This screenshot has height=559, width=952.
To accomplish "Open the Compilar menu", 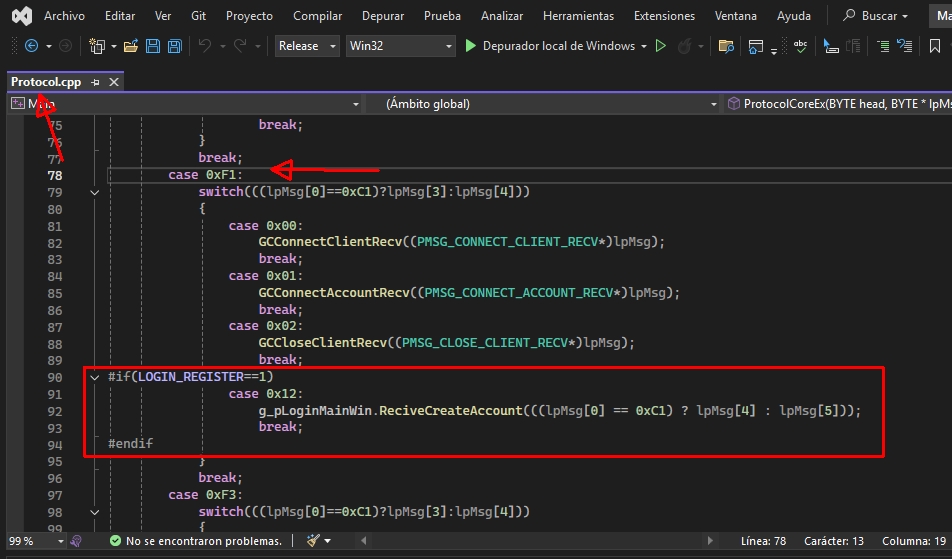I will pos(318,16).
